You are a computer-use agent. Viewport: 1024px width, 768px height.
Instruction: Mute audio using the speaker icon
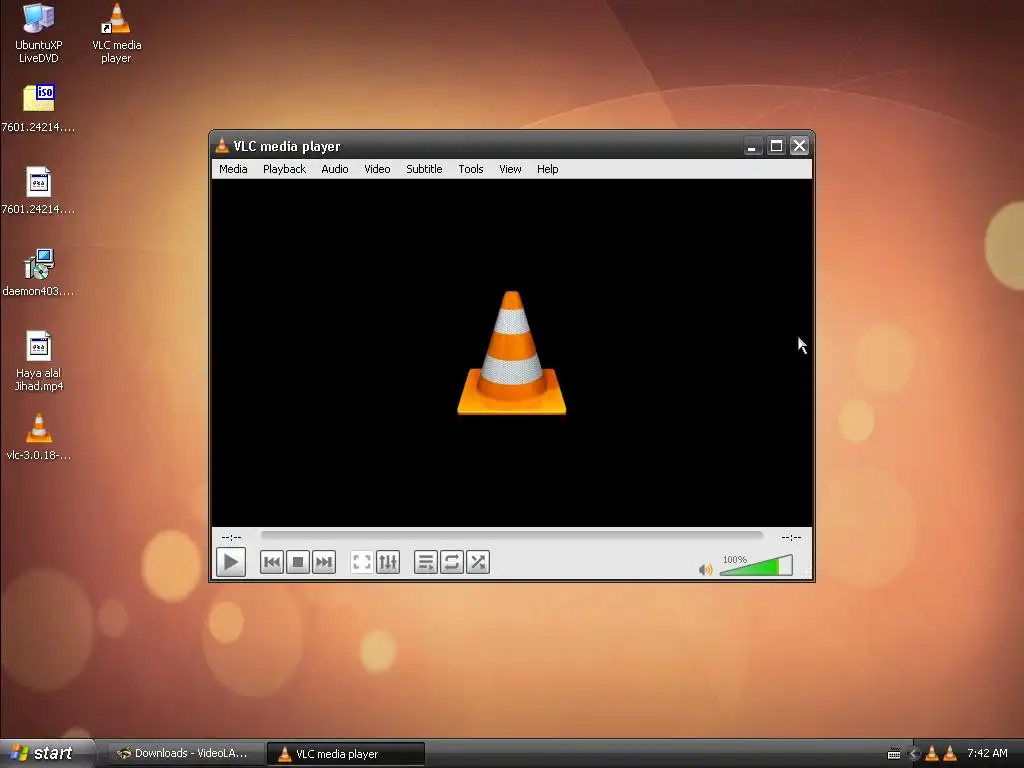pos(705,569)
